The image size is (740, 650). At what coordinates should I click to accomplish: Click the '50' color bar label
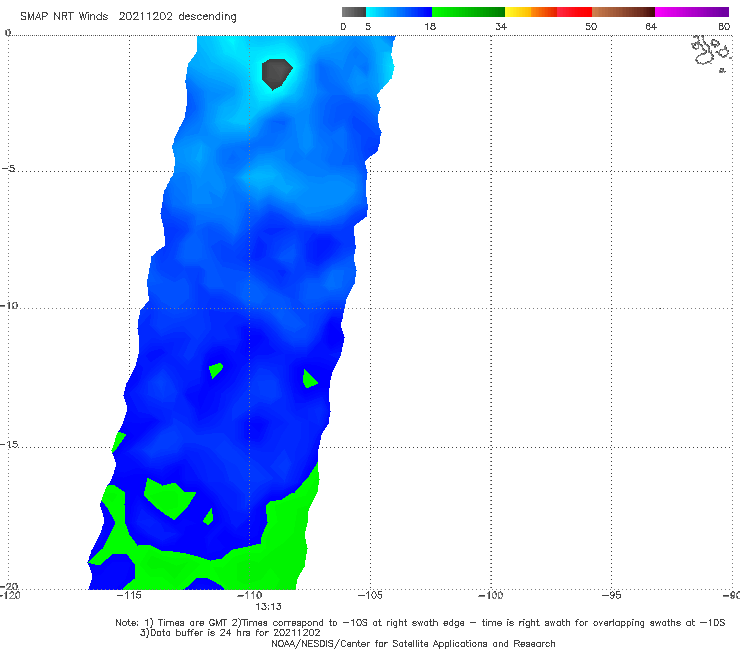click(x=591, y=26)
